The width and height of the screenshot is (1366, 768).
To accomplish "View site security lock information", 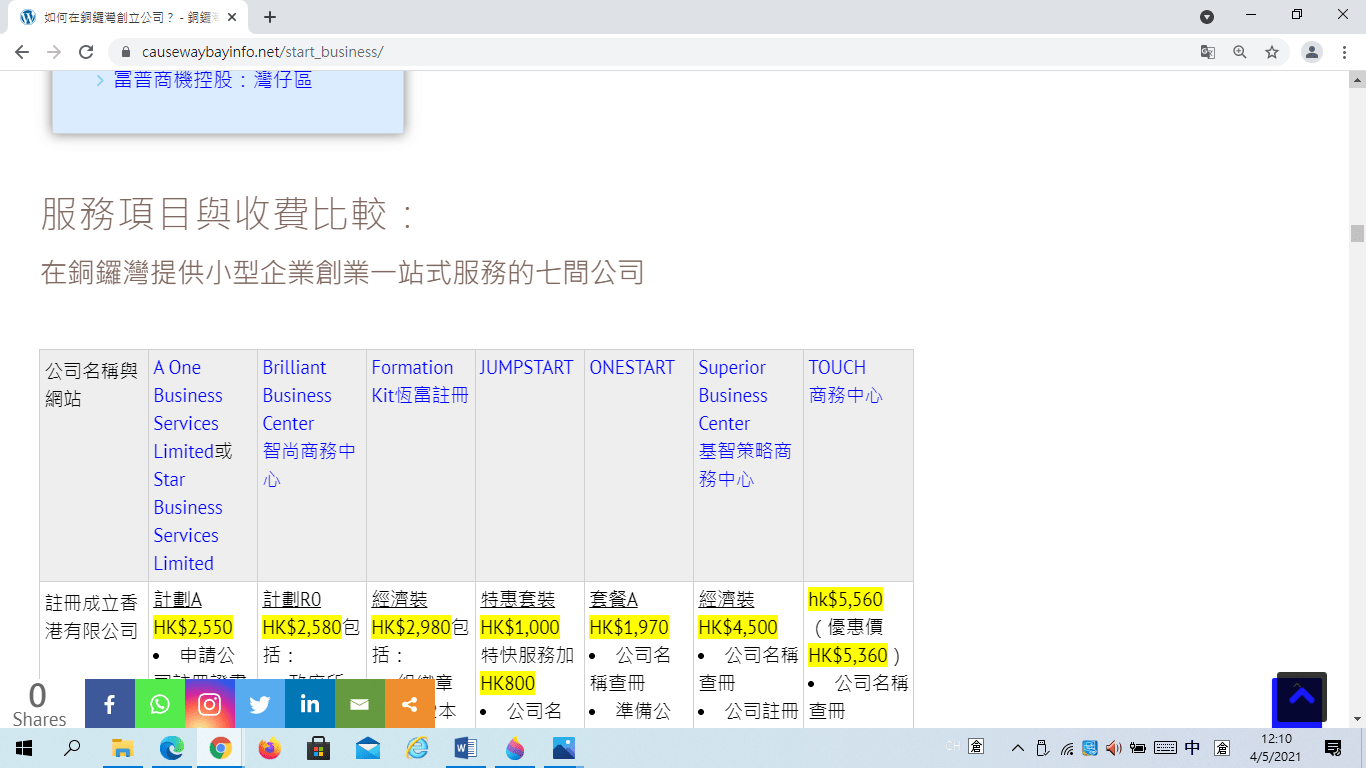I will [x=126, y=52].
